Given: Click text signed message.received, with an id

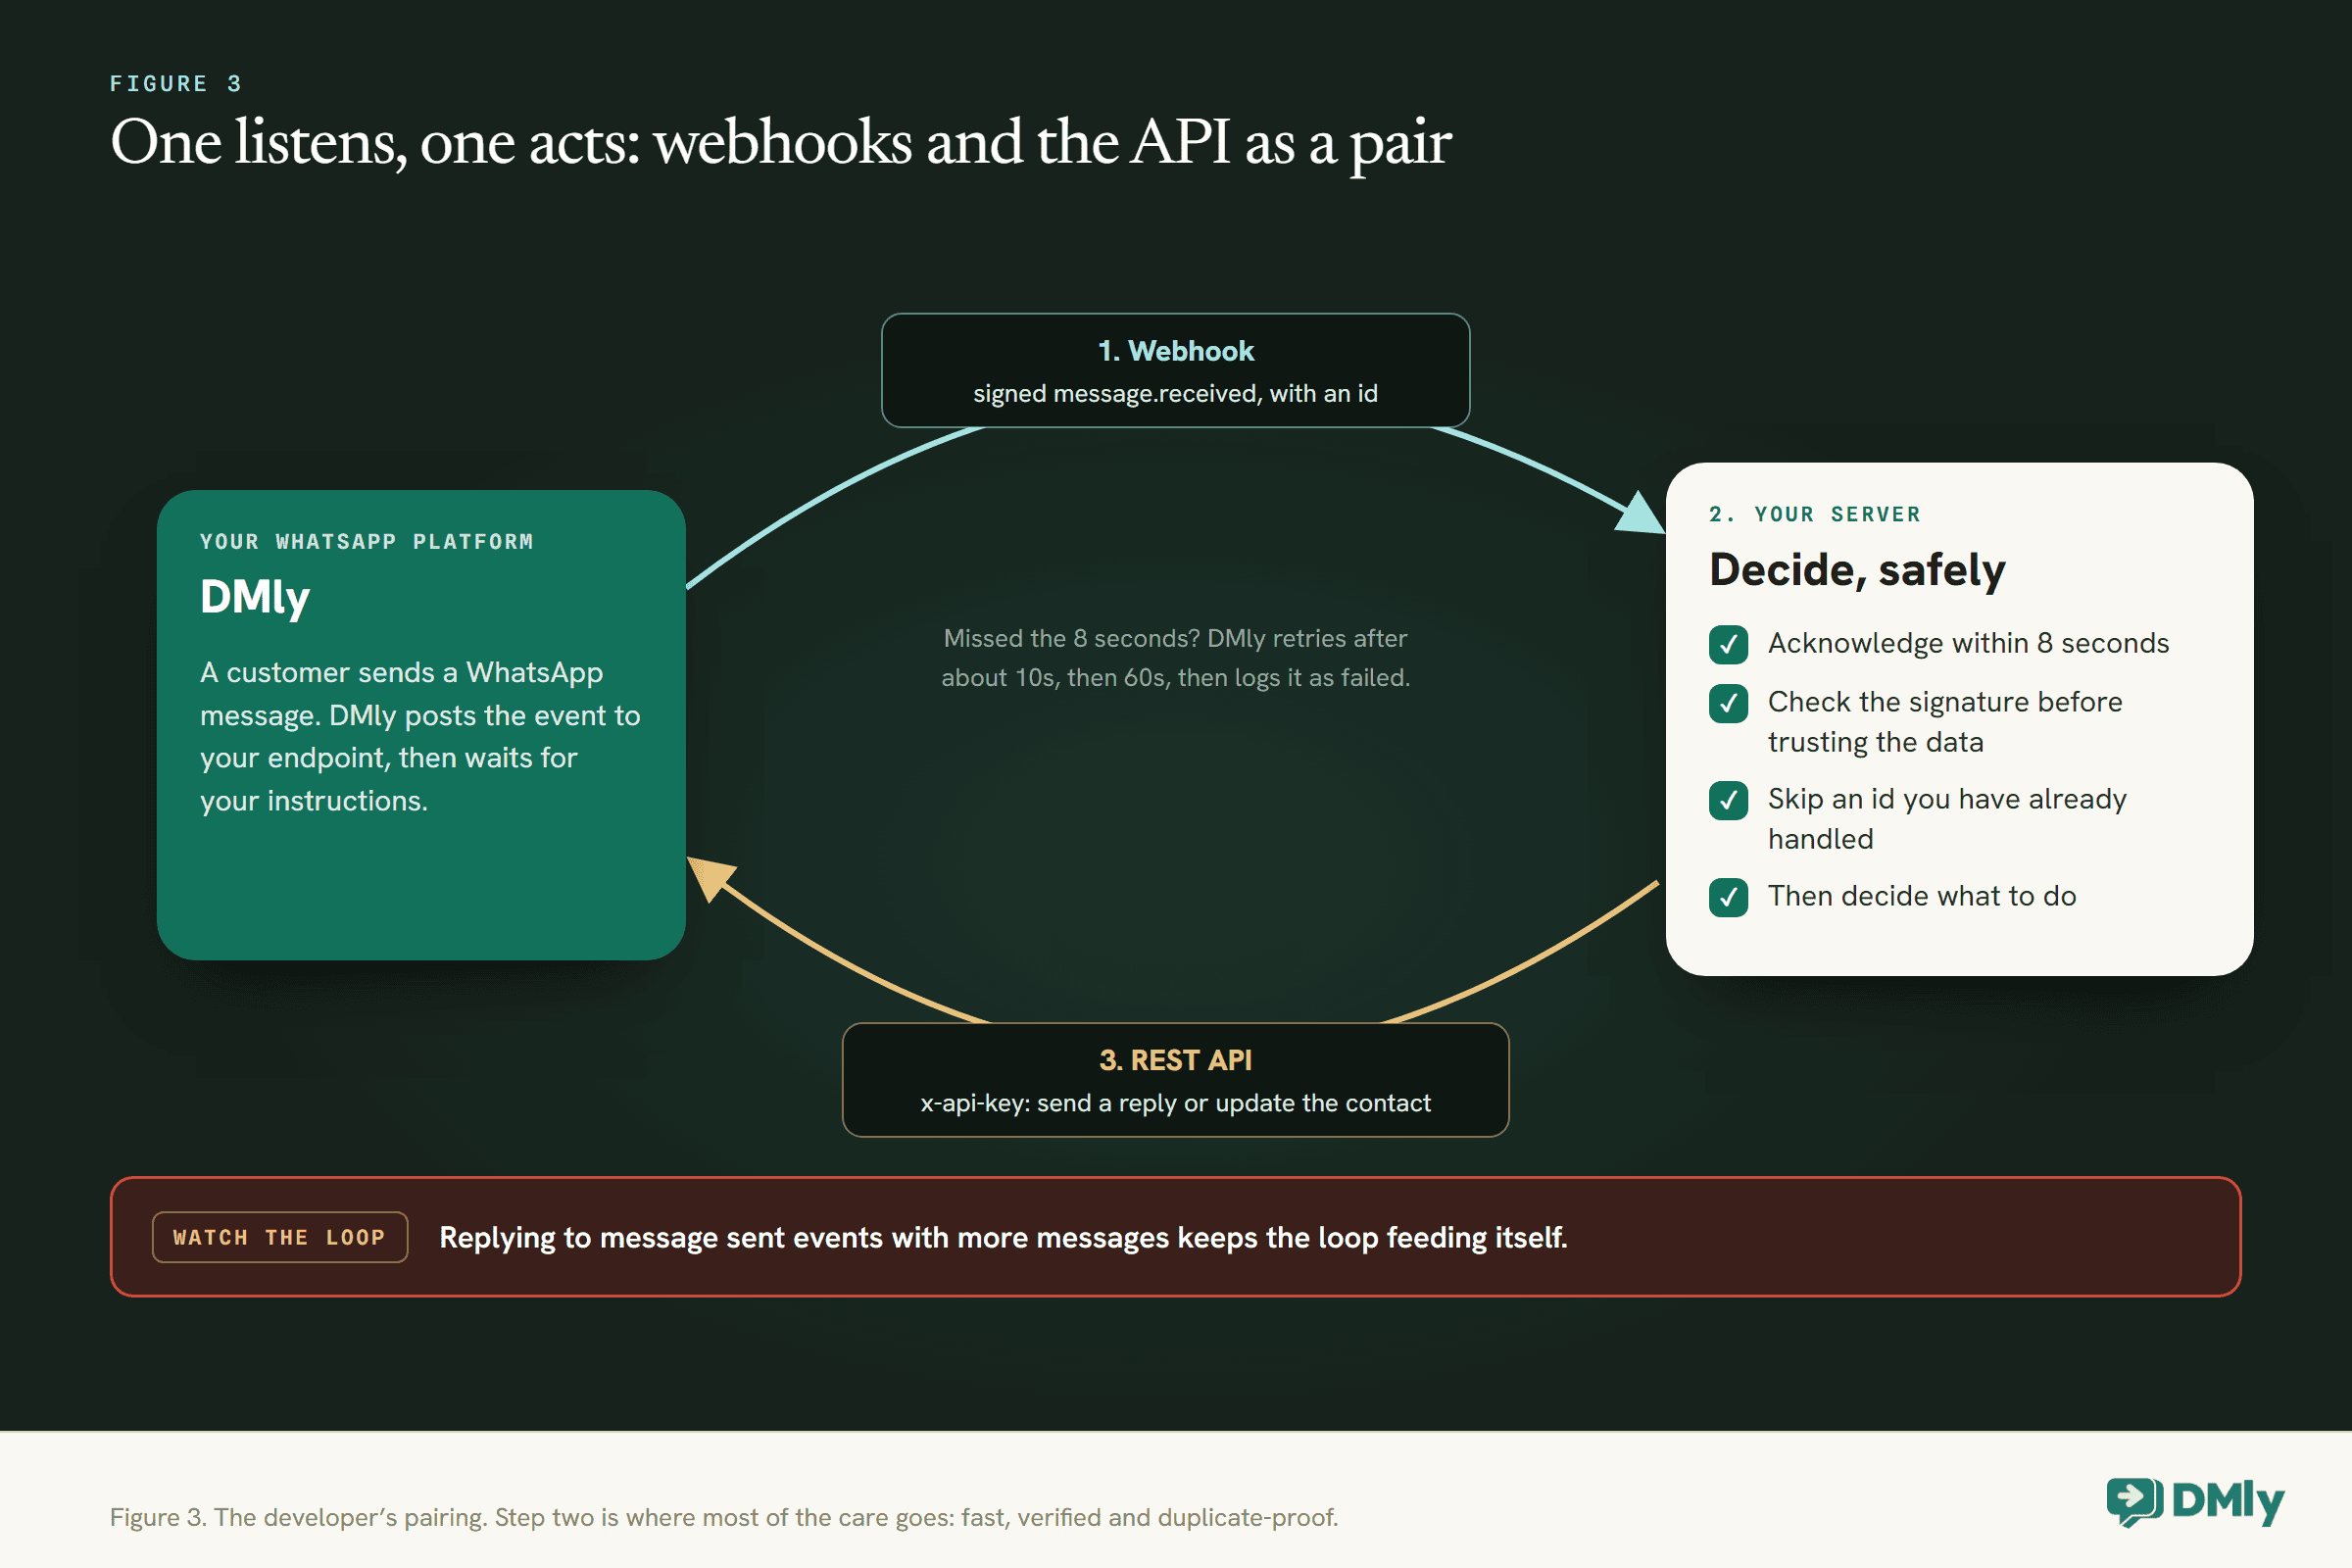Looking at the screenshot, I should 1175,394.
